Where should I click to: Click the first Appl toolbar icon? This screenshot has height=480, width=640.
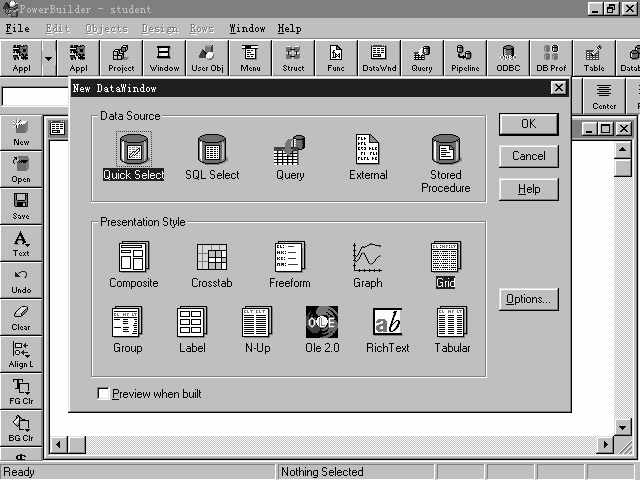(x=21, y=58)
